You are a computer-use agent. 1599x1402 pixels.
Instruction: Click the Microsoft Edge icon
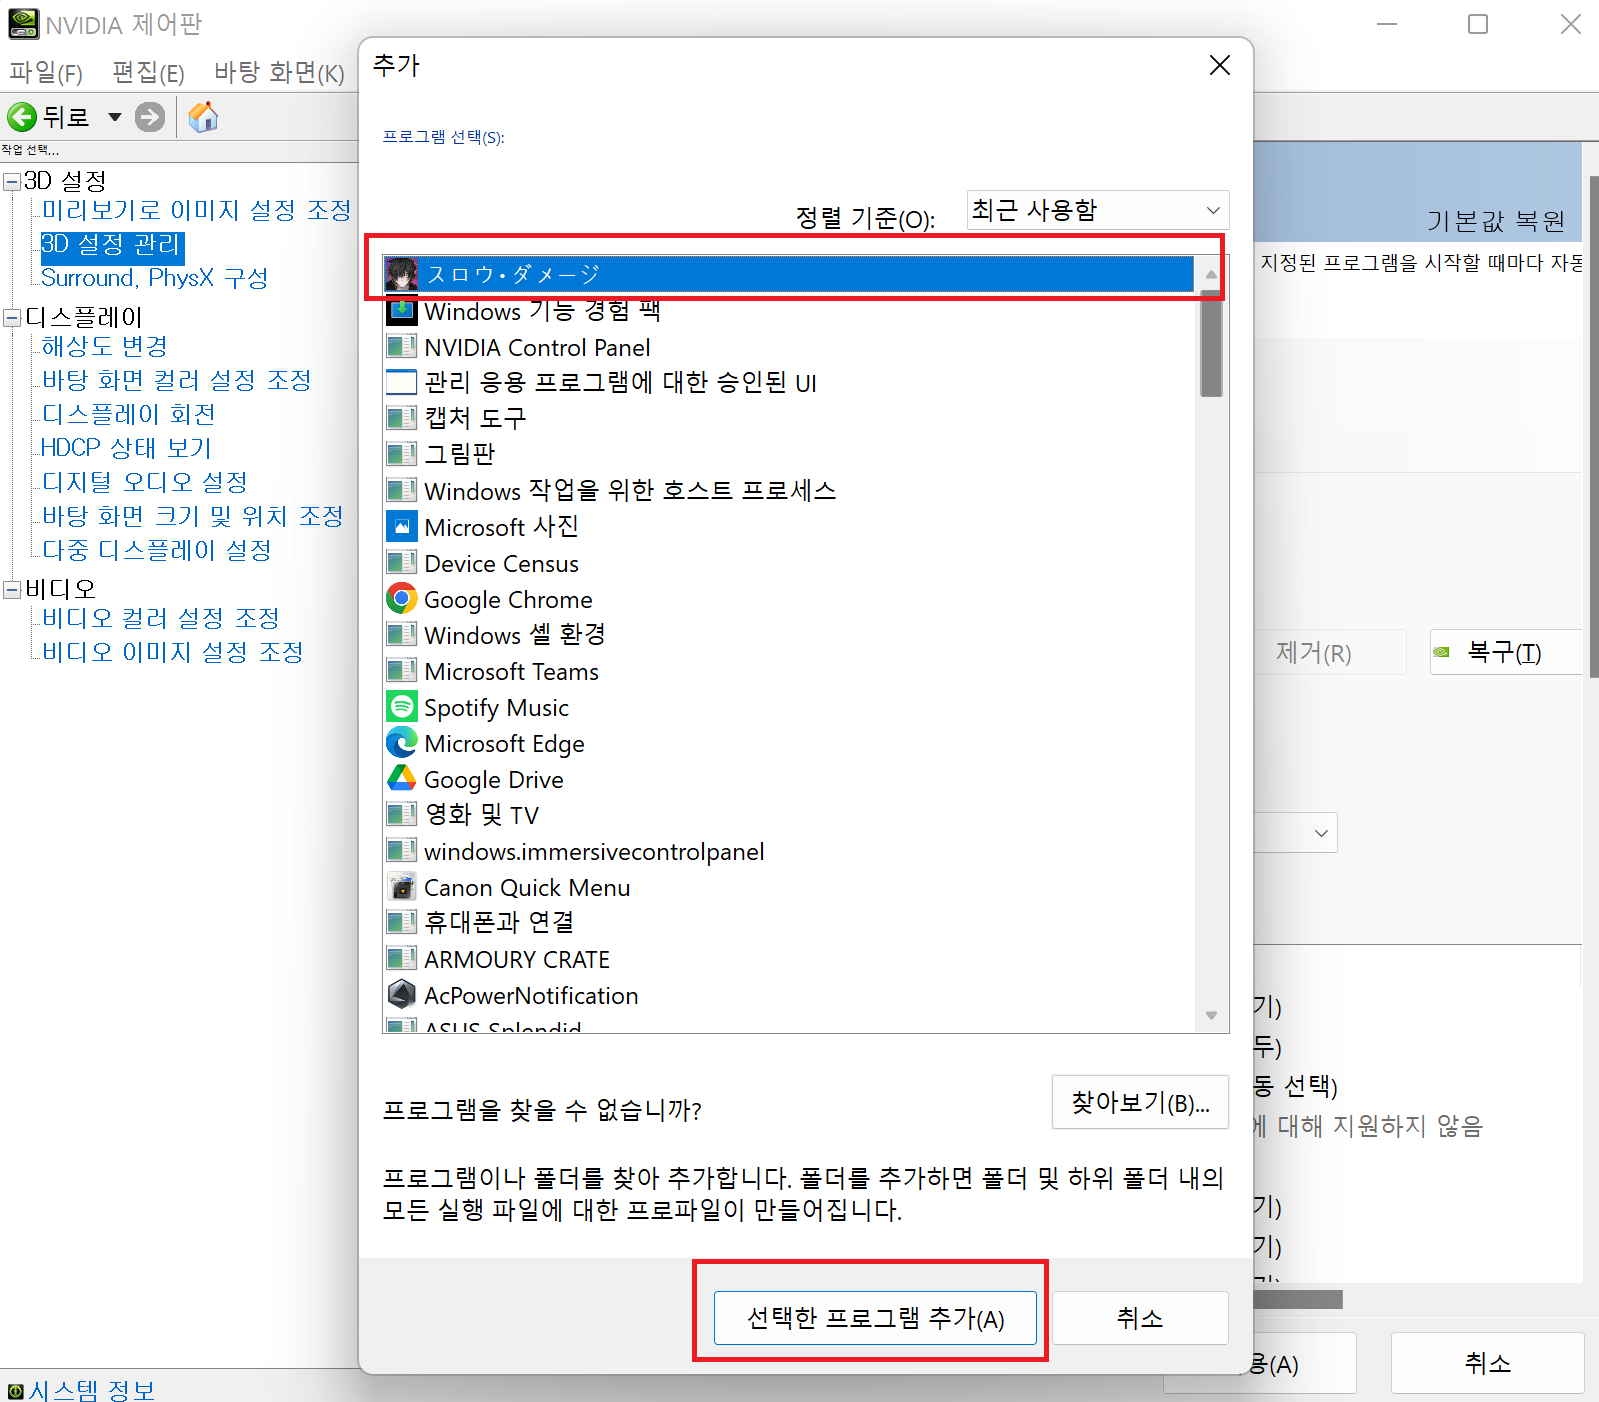[x=402, y=743]
